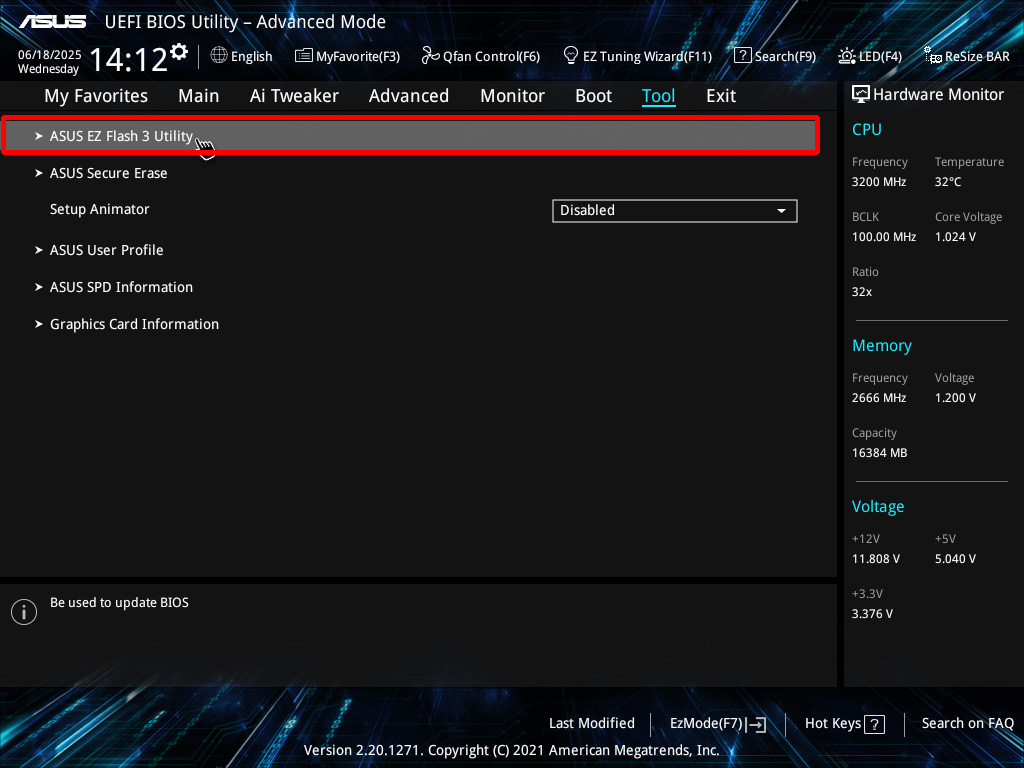Click the EzMode exit arrow icon
Screen dimensions: 1024x768
pos(756,724)
